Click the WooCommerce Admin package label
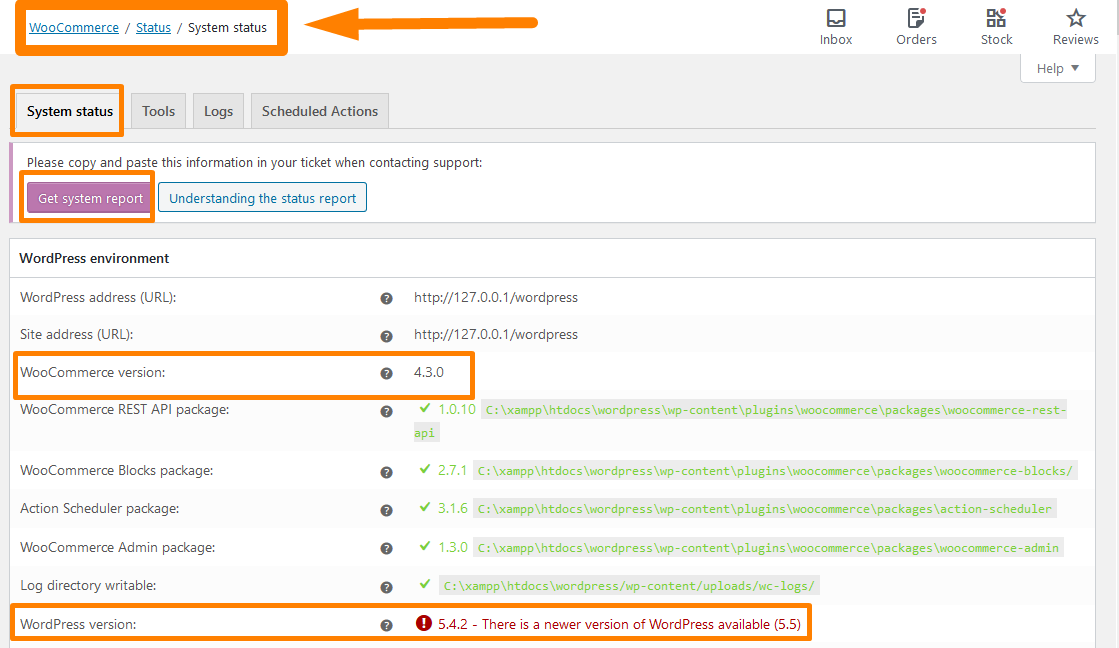Image resolution: width=1119 pixels, height=648 pixels. pos(118,547)
